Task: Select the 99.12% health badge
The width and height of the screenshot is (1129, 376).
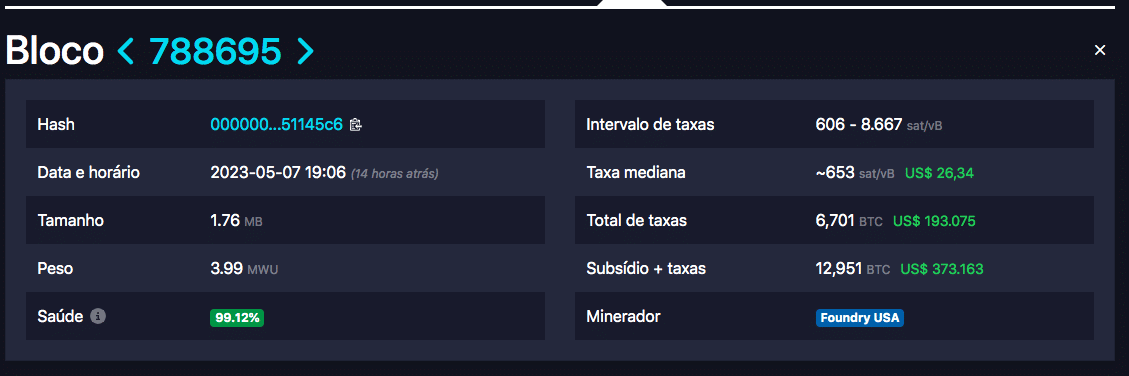Action: pos(237,318)
